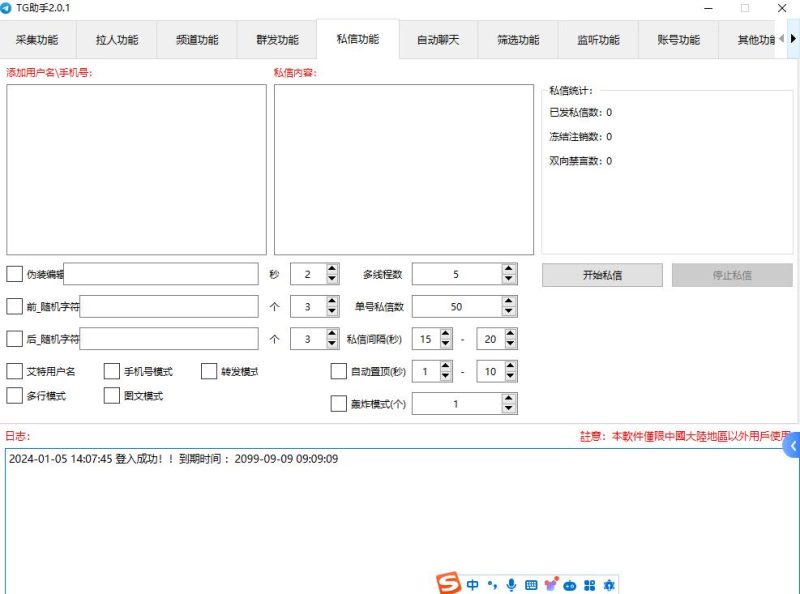
Task: Enable the 伪装编辑 checkbox
Action: 14,273
